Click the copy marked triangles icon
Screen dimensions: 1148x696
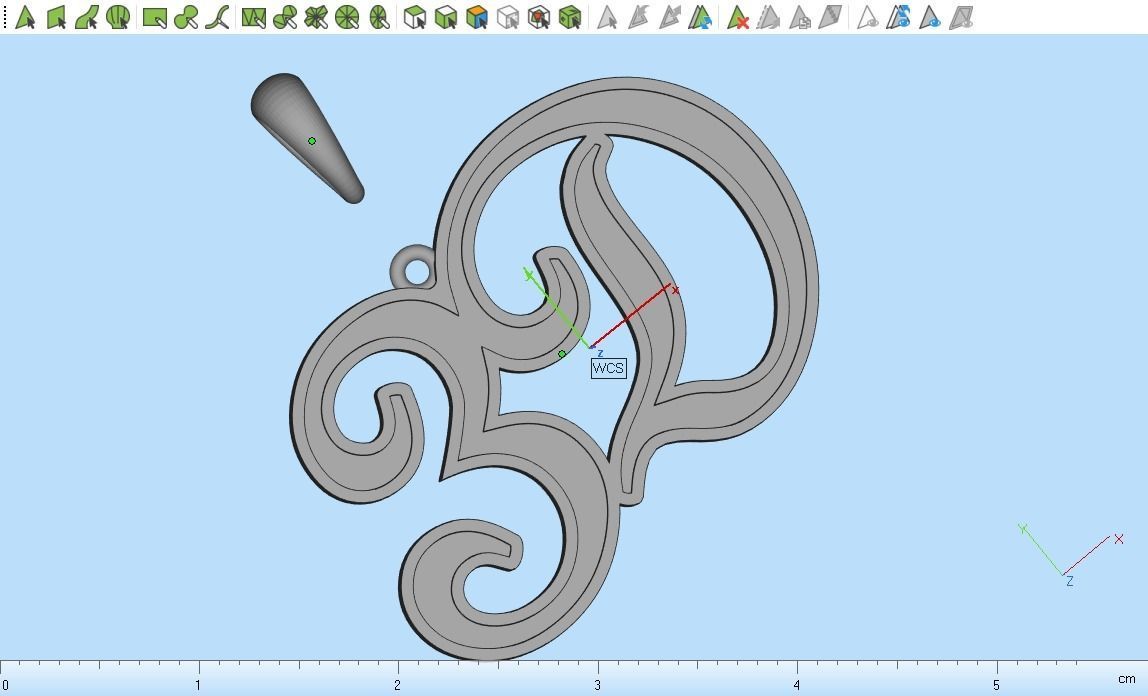(x=800, y=17)
